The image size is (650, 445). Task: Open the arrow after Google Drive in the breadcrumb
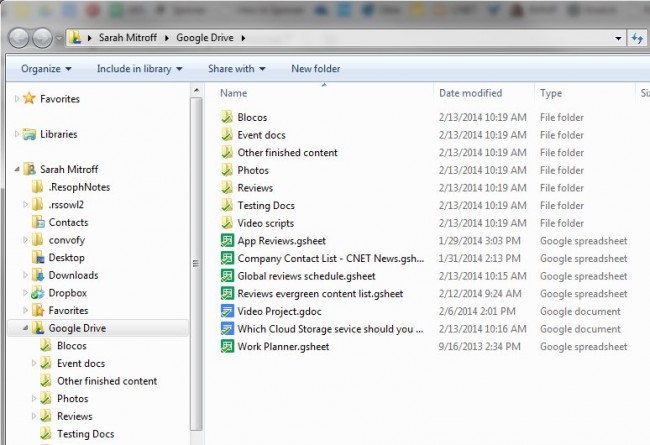tap(243, 38)
